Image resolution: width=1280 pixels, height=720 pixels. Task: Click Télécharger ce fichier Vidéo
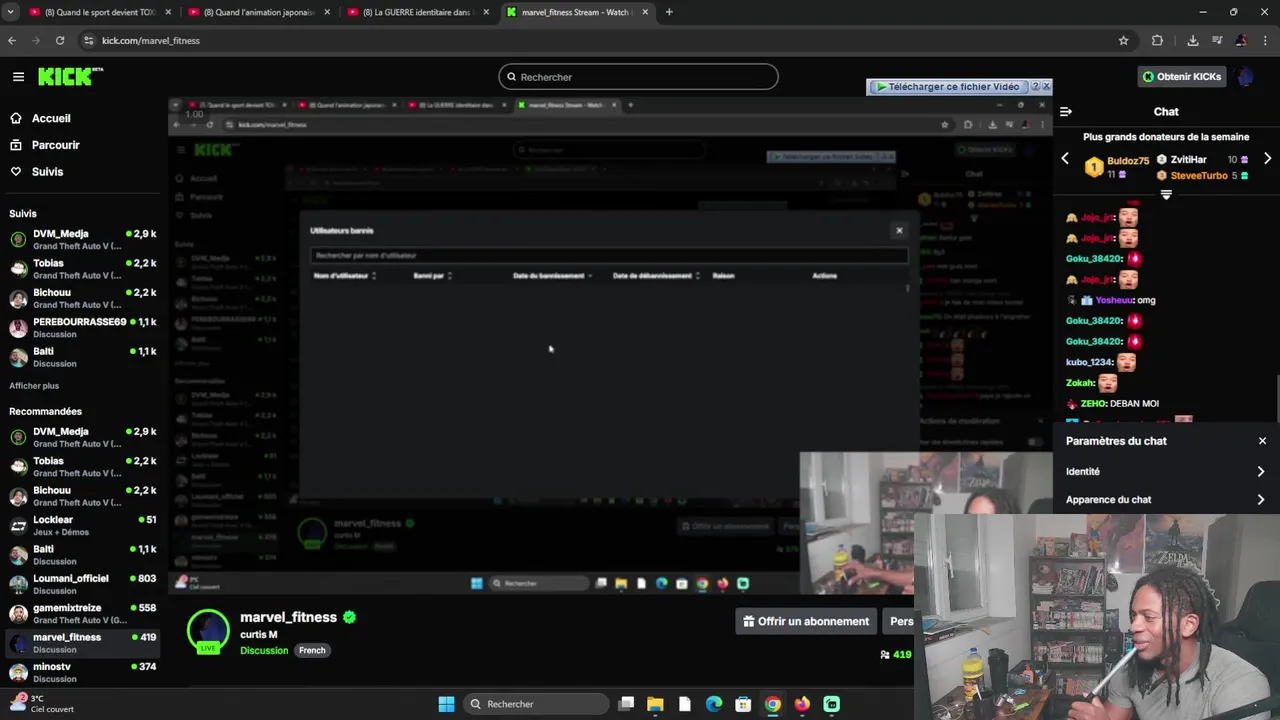pos(947,87)
